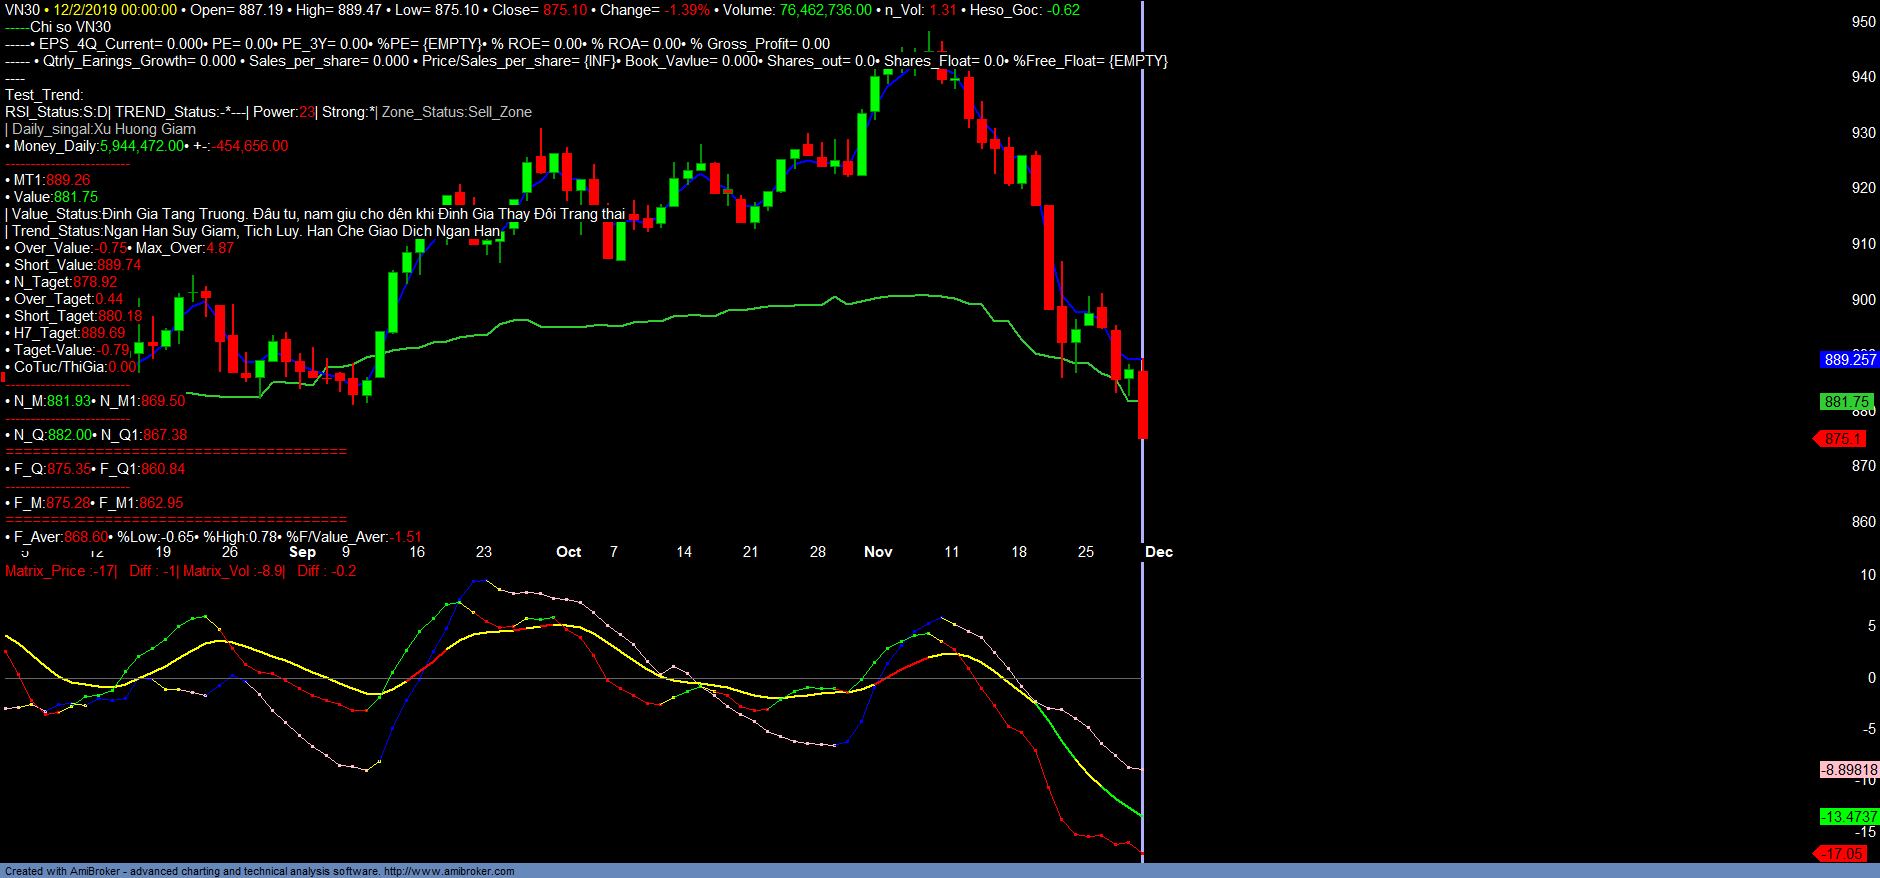Click the Zone_Status:Sell_Zone text
This screenshot has width=1880, height=878.
click(x=456, y=112)
